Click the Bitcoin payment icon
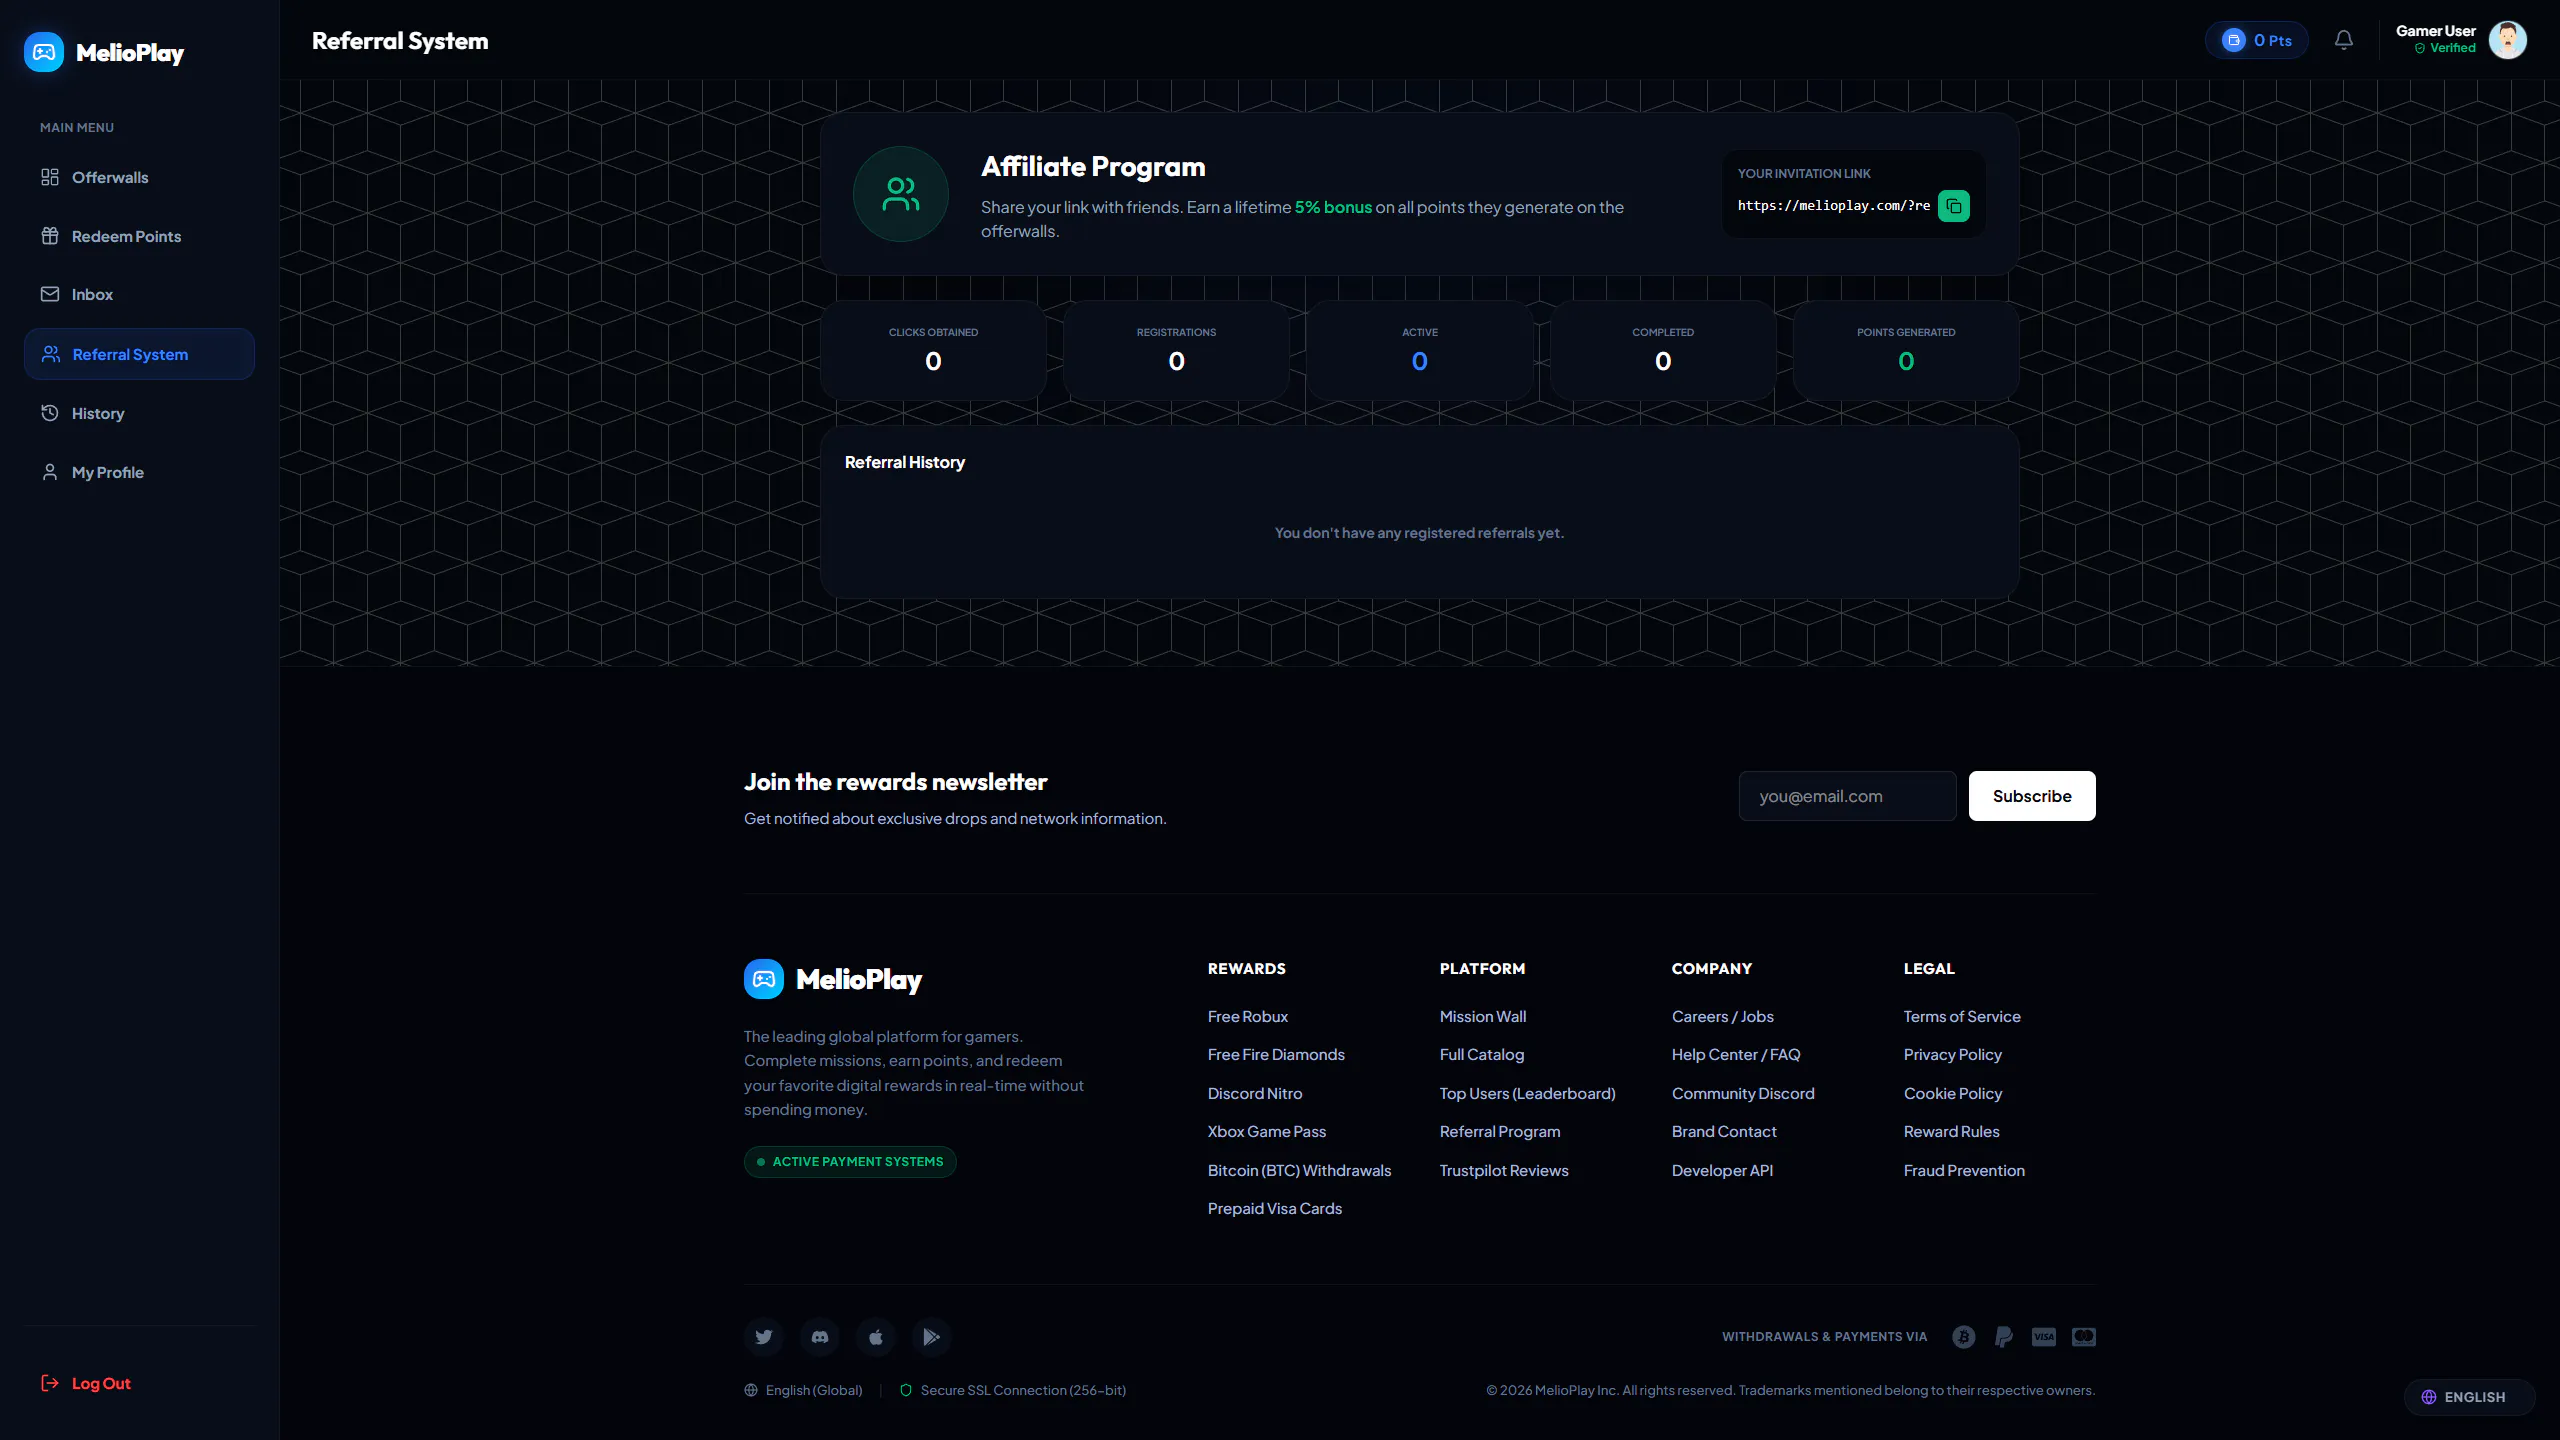This screenshot has width=2560, height=1440. click(1964, 1337)
